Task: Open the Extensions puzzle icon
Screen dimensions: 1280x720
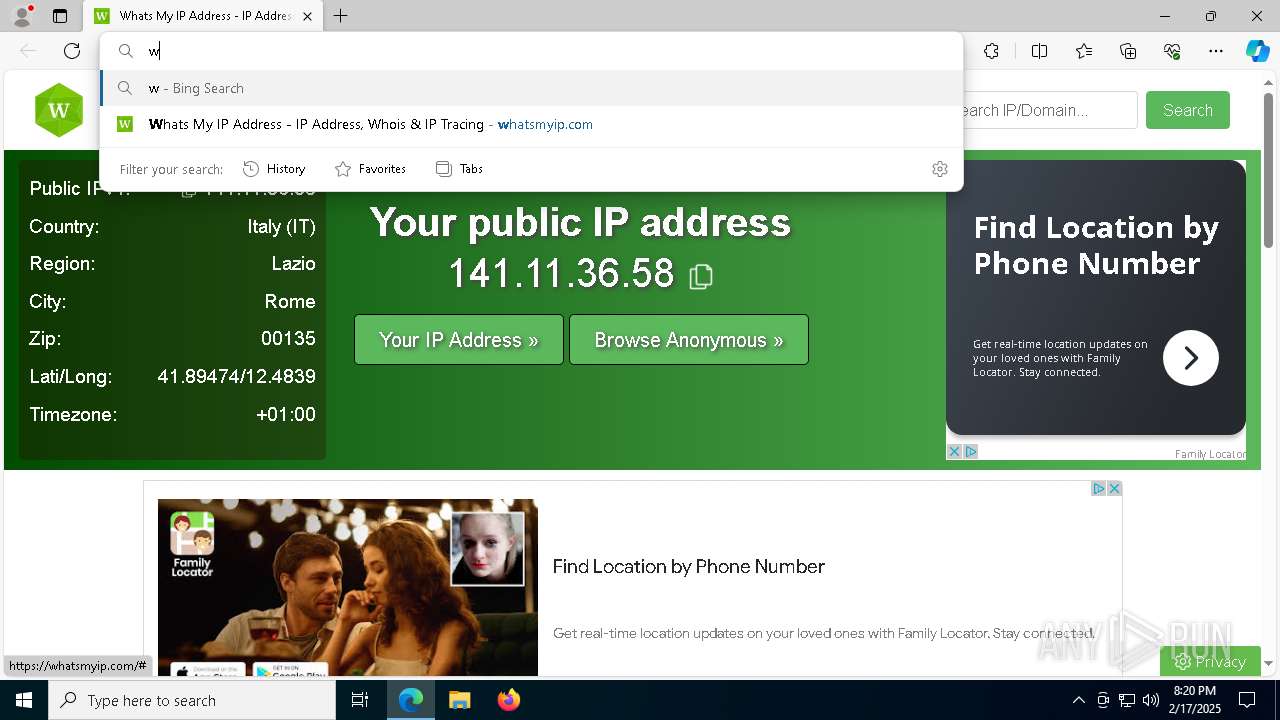Action: coord(991,51)
